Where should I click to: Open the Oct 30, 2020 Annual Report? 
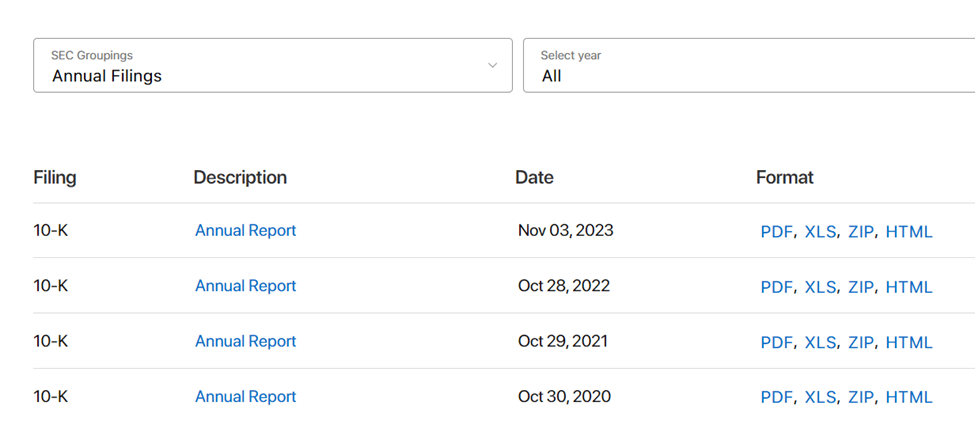(x=245, y=397)
